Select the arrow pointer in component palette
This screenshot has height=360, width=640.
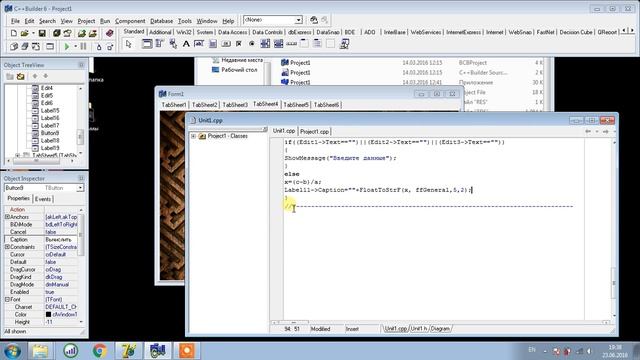[x=129, y=44]
